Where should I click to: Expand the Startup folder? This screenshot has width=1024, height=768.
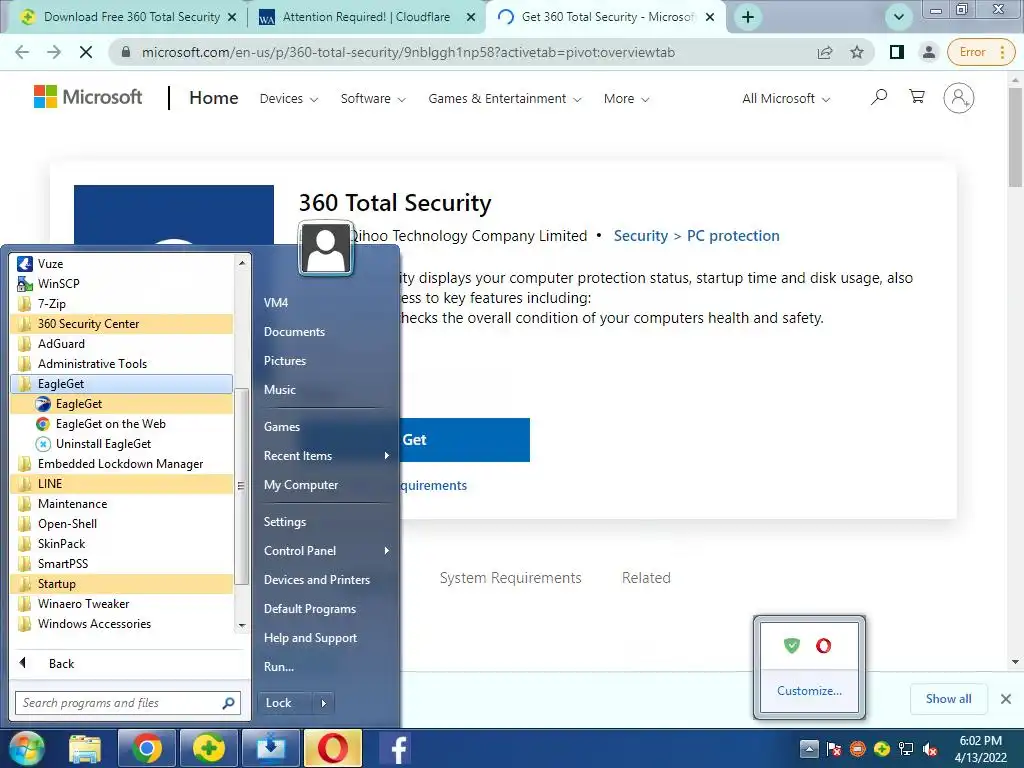pyautogui.click(x=121, y=584)
